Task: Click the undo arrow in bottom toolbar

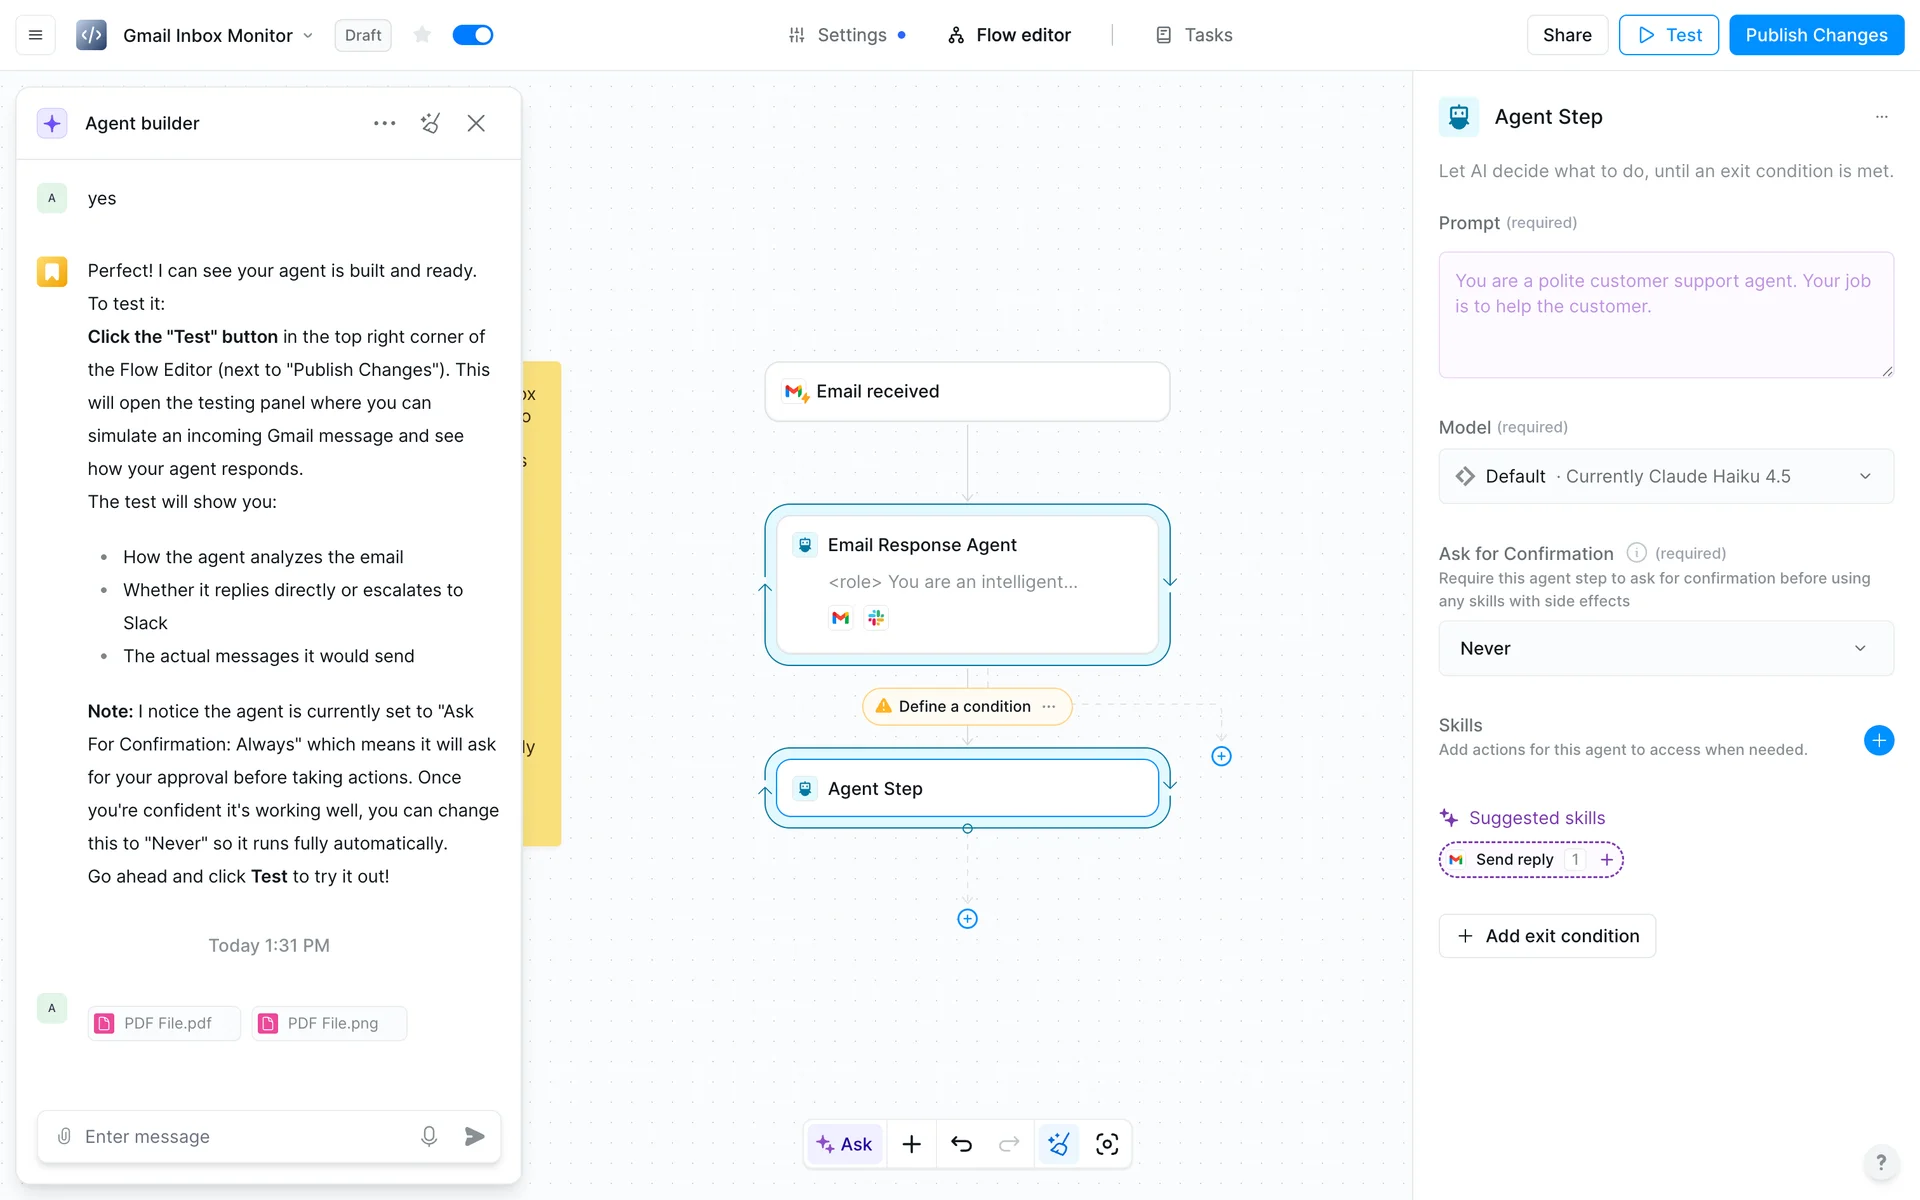Action: tap(961, 1144)
